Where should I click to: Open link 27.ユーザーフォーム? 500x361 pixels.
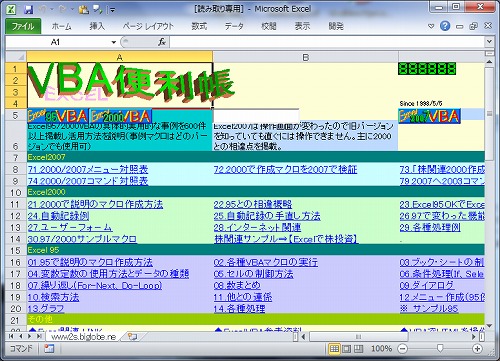[x=70, y=227]
